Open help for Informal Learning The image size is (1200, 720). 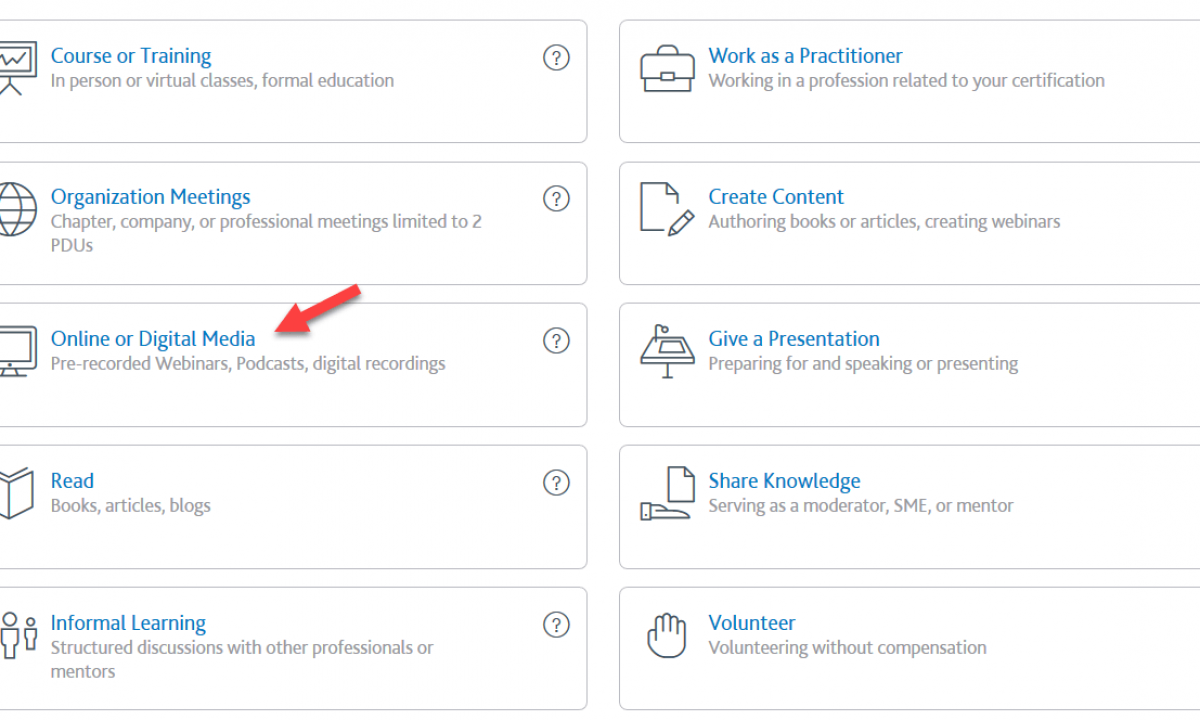click(x=556, y=625)
